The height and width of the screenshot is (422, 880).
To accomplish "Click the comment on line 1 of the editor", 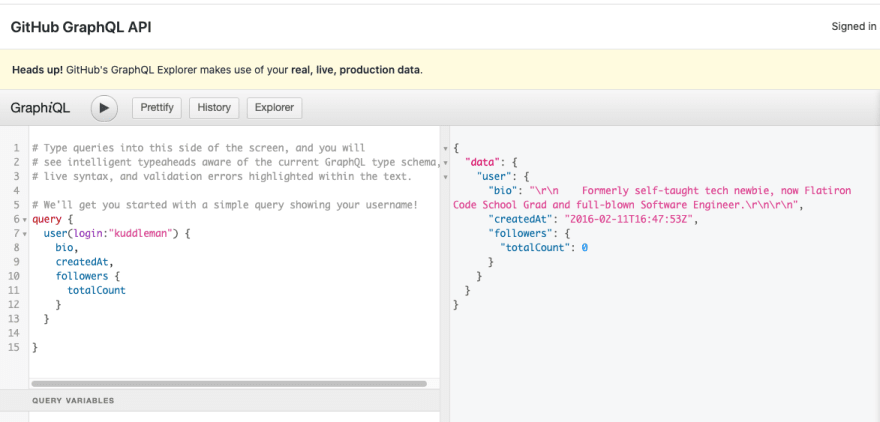I will (x=199, y=148).
